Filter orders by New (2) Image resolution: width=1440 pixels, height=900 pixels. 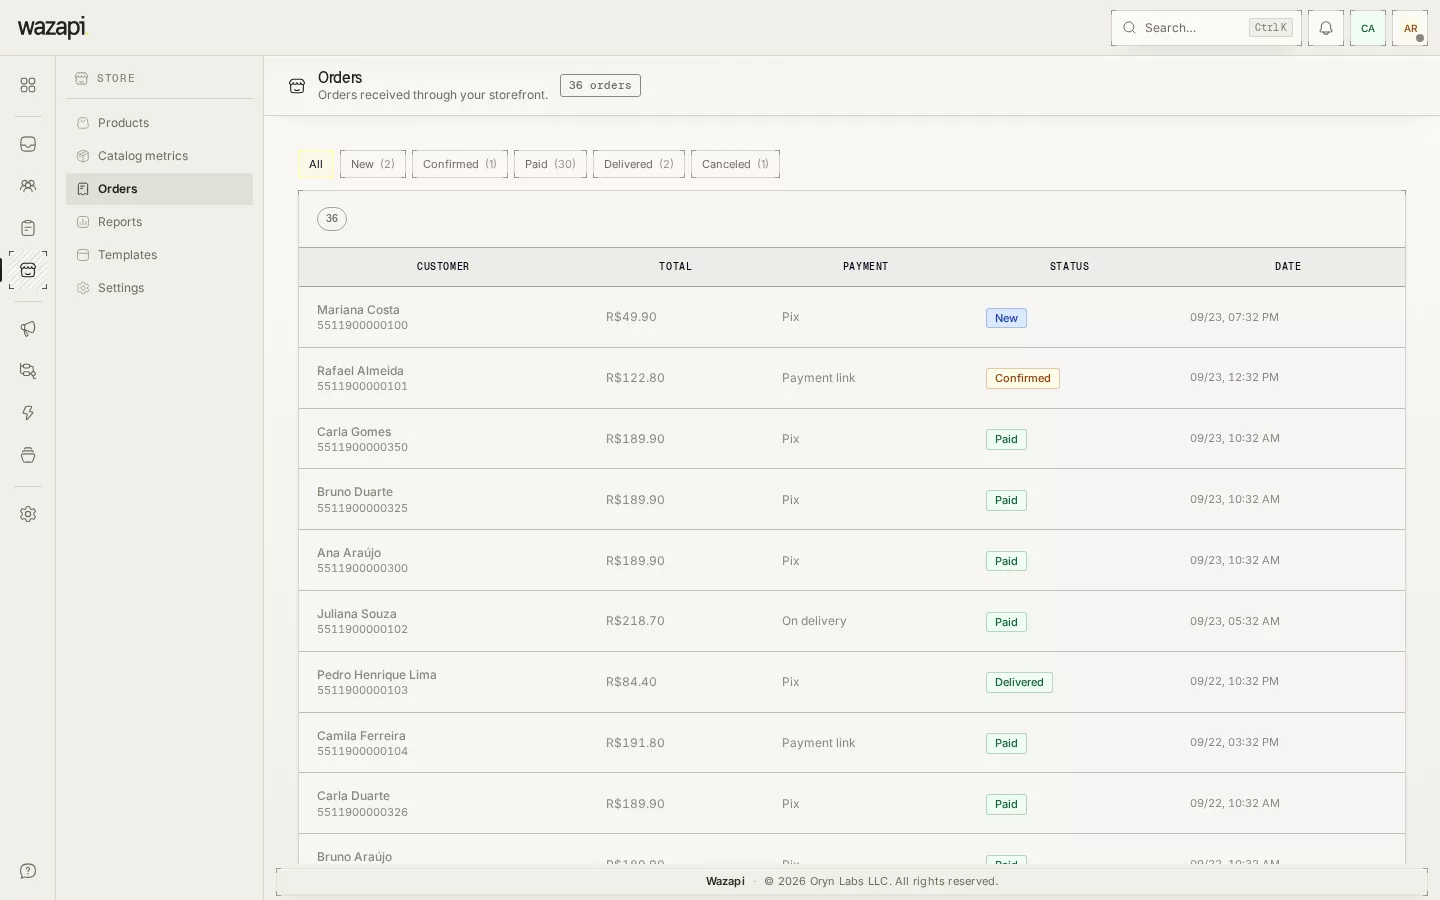373,164
